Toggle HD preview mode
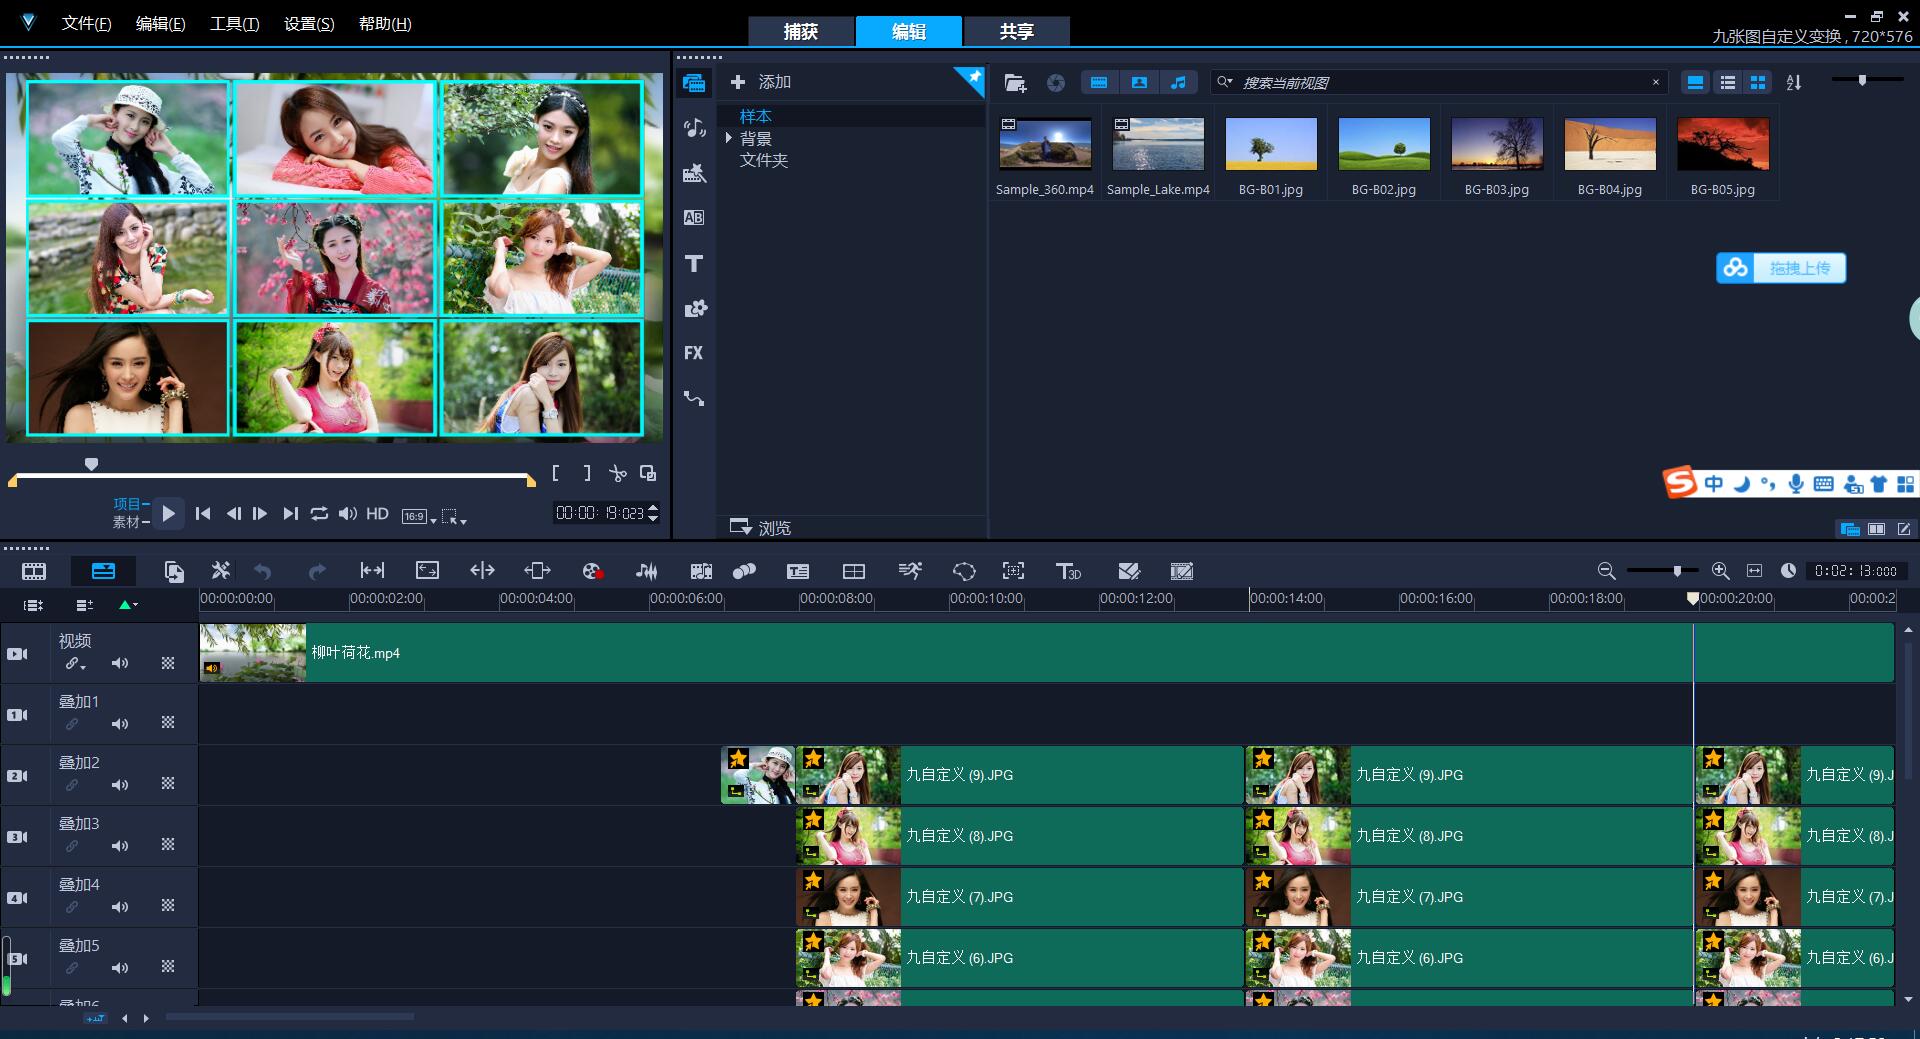Screen dimensions: 1920x1039 point(377,513)
